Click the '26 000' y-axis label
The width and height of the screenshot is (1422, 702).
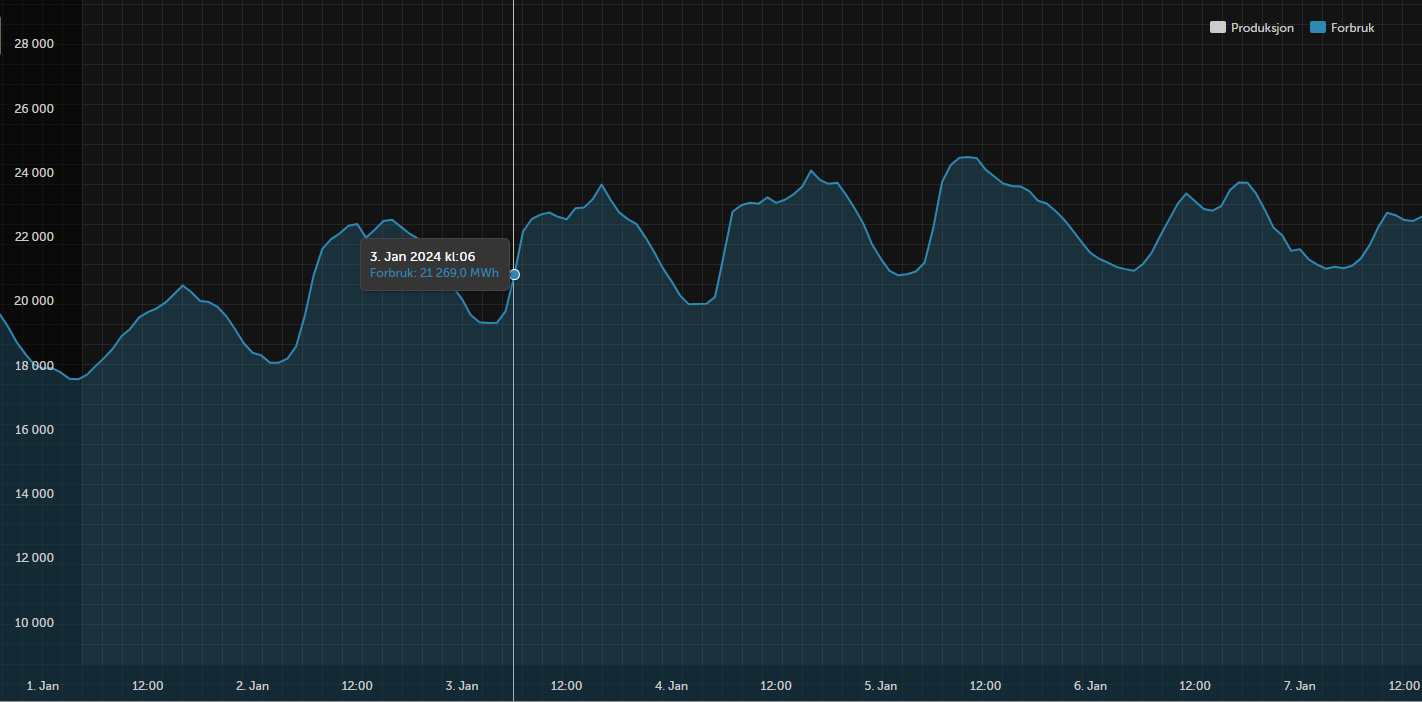pos(34,108)
